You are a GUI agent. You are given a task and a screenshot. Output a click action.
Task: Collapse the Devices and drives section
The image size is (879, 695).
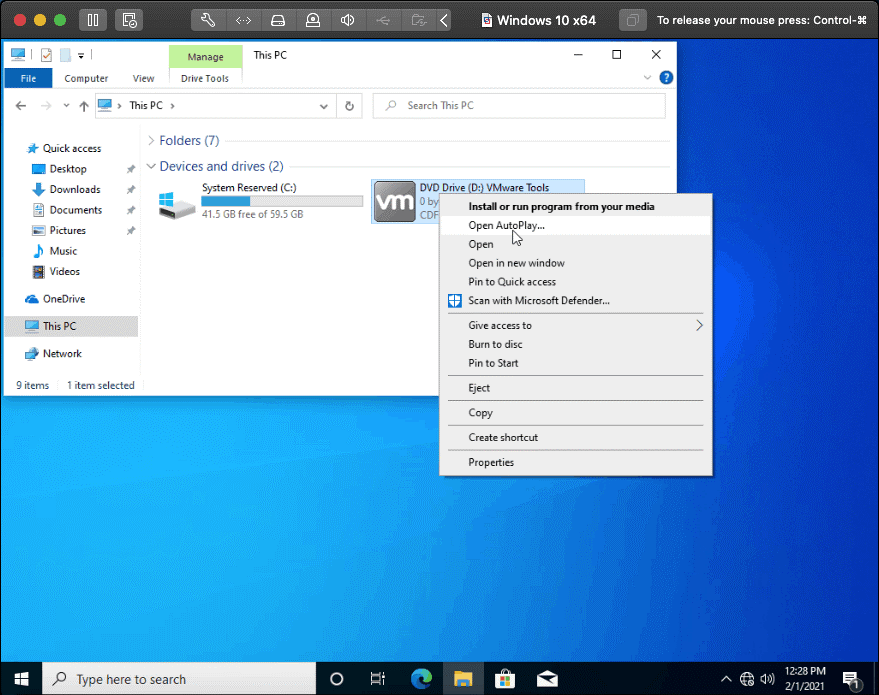click(x=151, y=166)
